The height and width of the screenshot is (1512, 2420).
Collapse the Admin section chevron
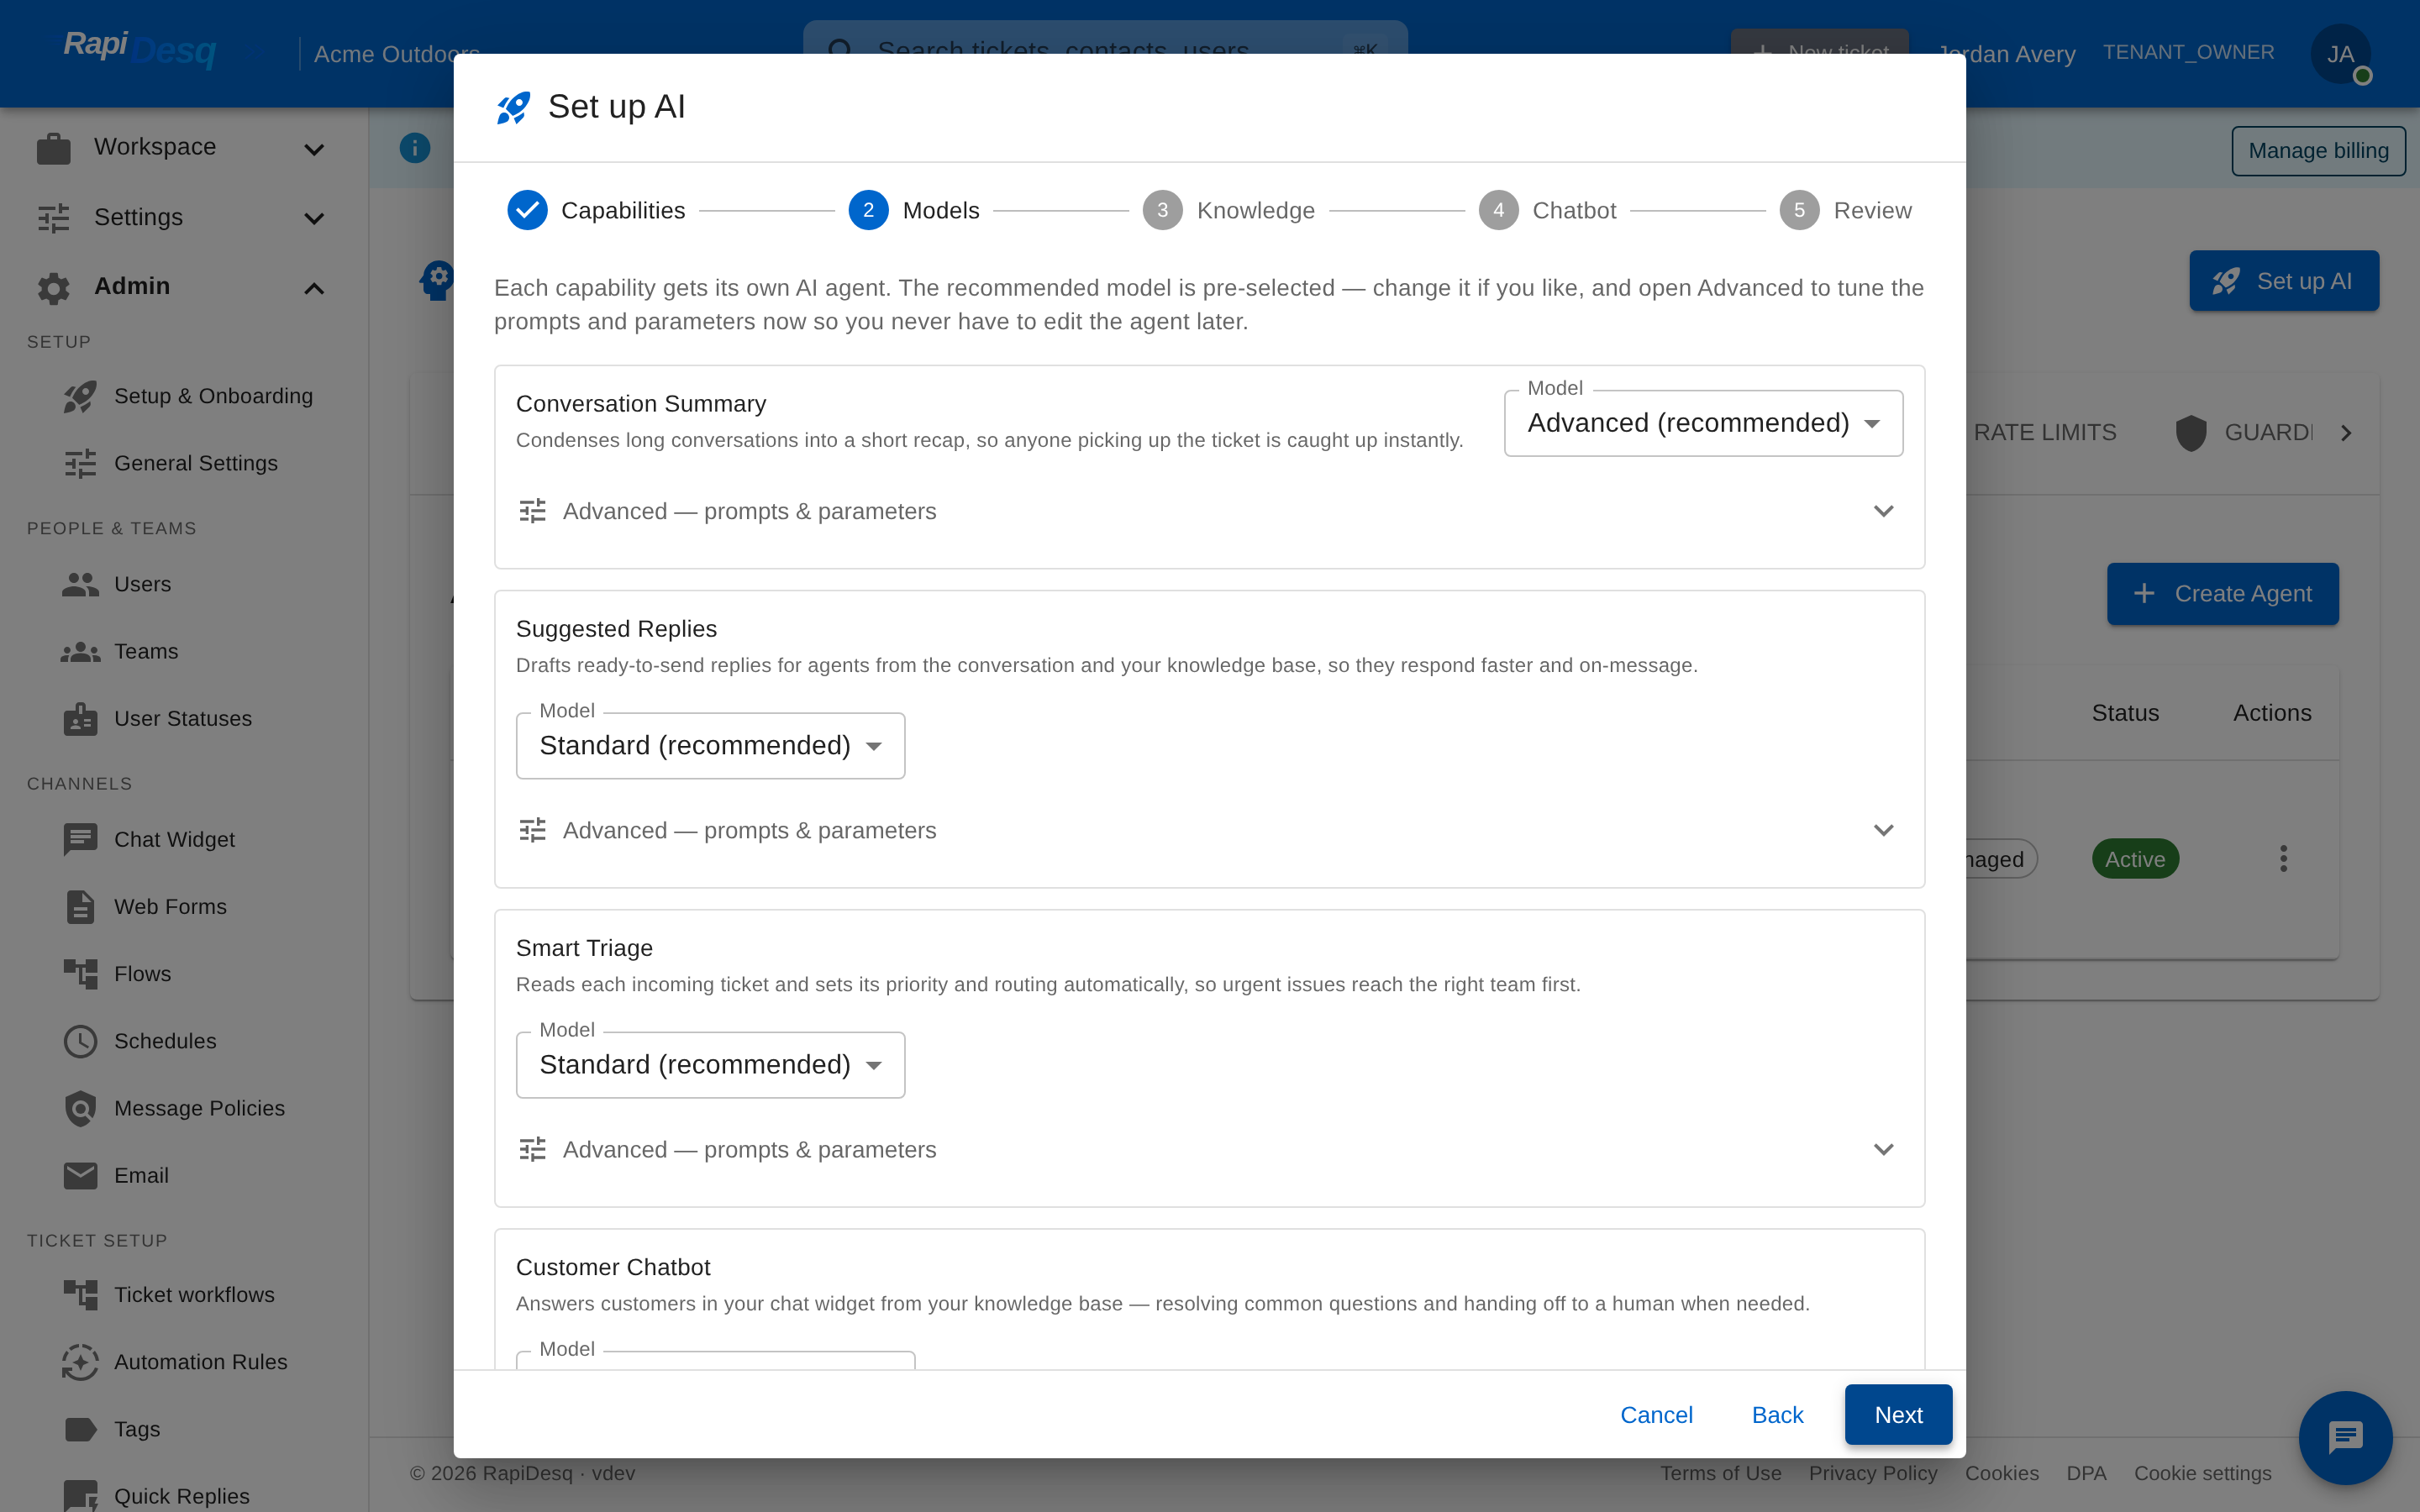tap(314, 288)
